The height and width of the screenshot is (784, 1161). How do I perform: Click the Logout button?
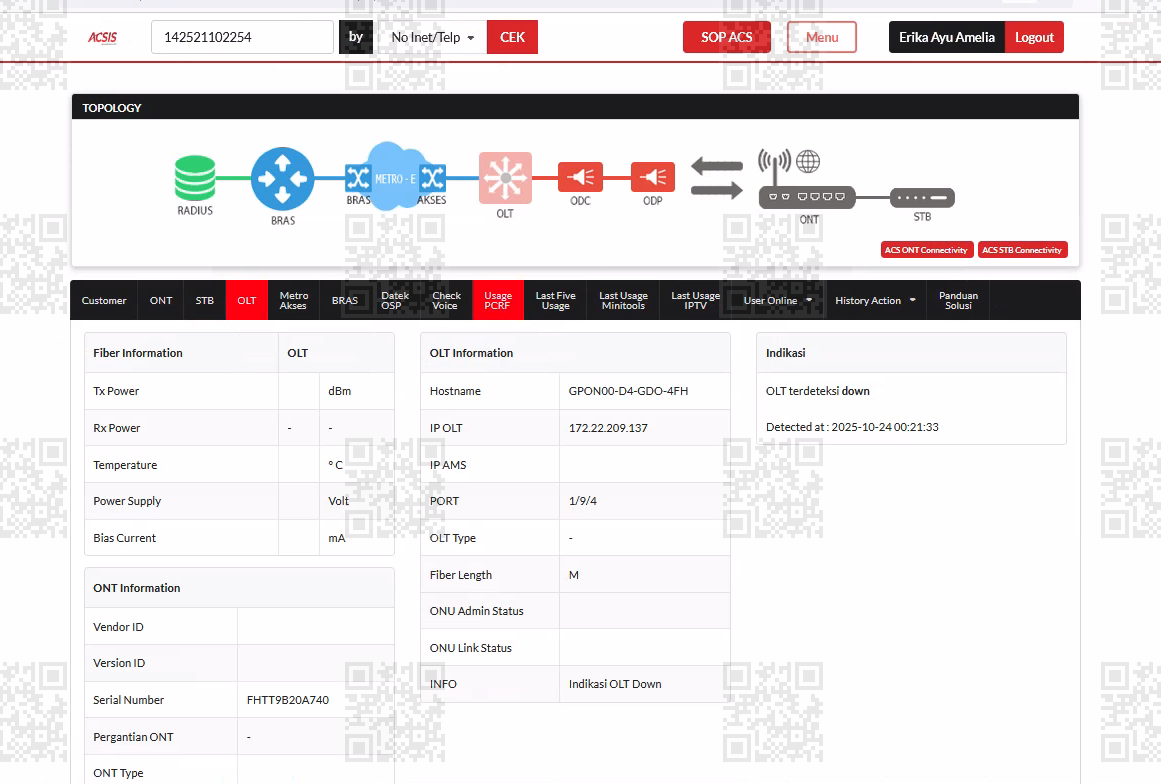click(1034, 37)
